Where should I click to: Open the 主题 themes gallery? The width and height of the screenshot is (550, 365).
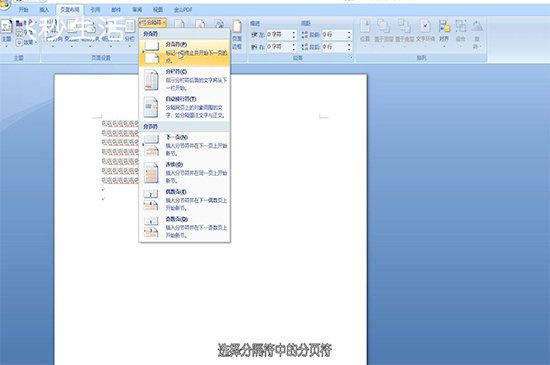click(6, 33)
